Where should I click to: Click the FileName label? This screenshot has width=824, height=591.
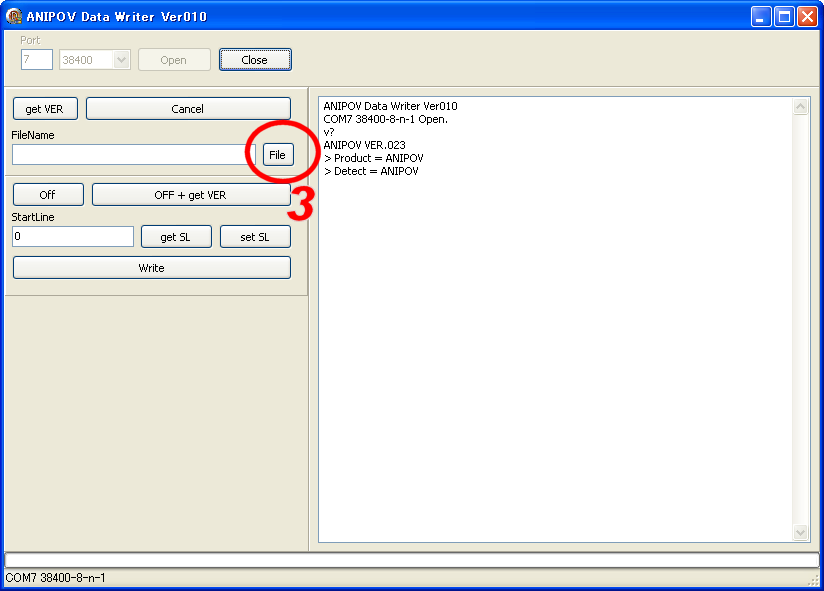pos(33,135)
